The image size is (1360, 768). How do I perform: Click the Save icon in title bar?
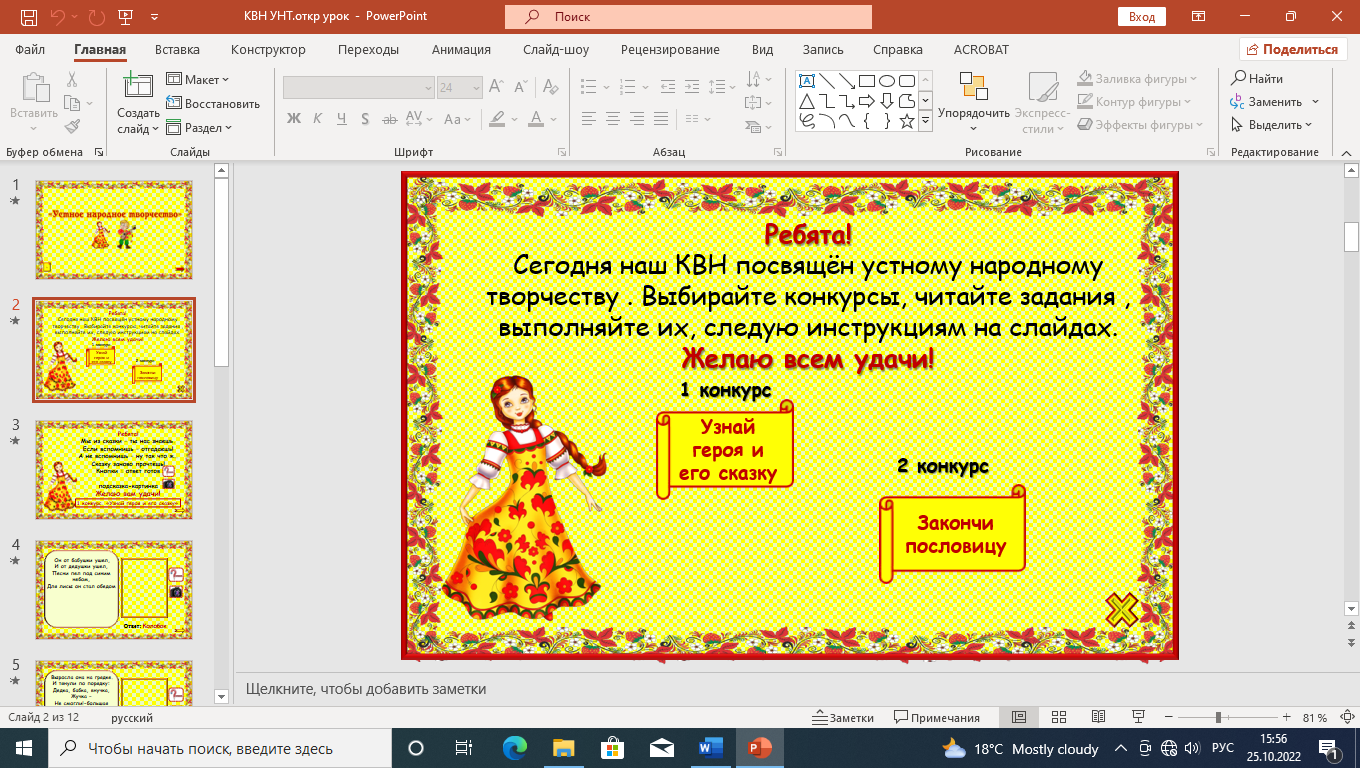[29, 17]
